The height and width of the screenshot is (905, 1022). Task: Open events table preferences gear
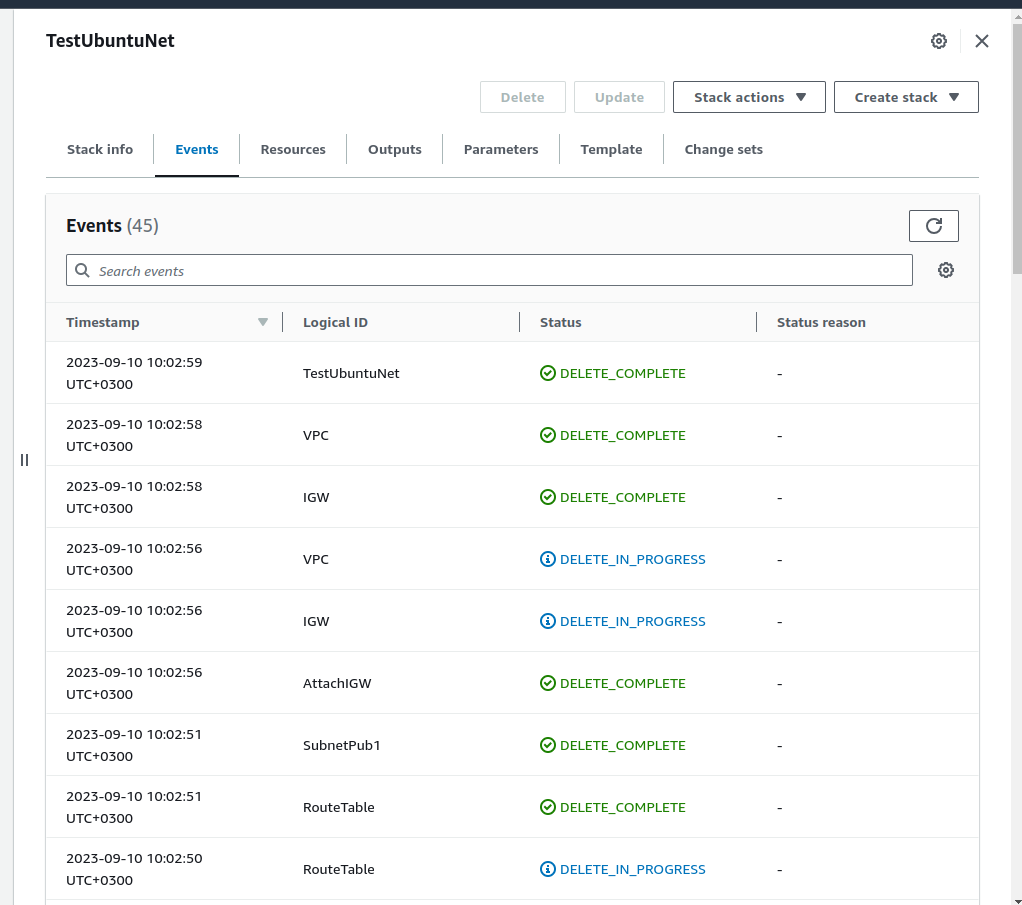pyautogui.click(x=946, y=270)
